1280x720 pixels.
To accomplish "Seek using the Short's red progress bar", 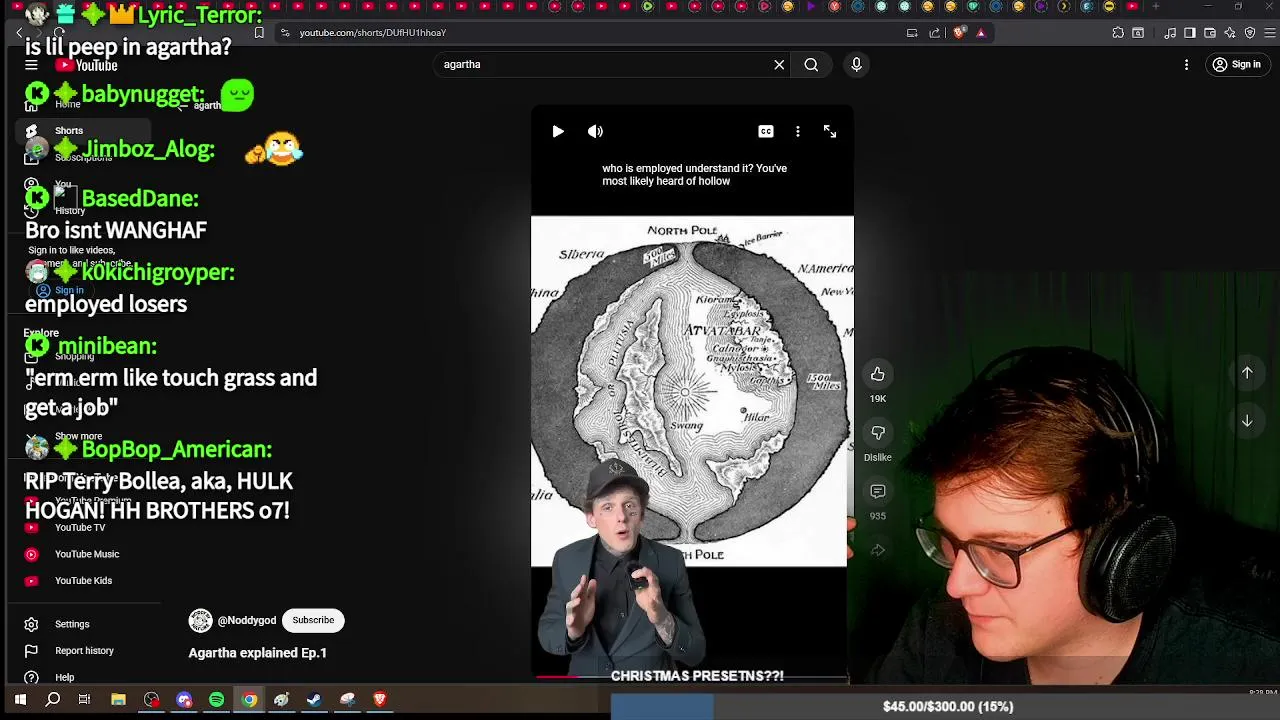I will point(690,677).
